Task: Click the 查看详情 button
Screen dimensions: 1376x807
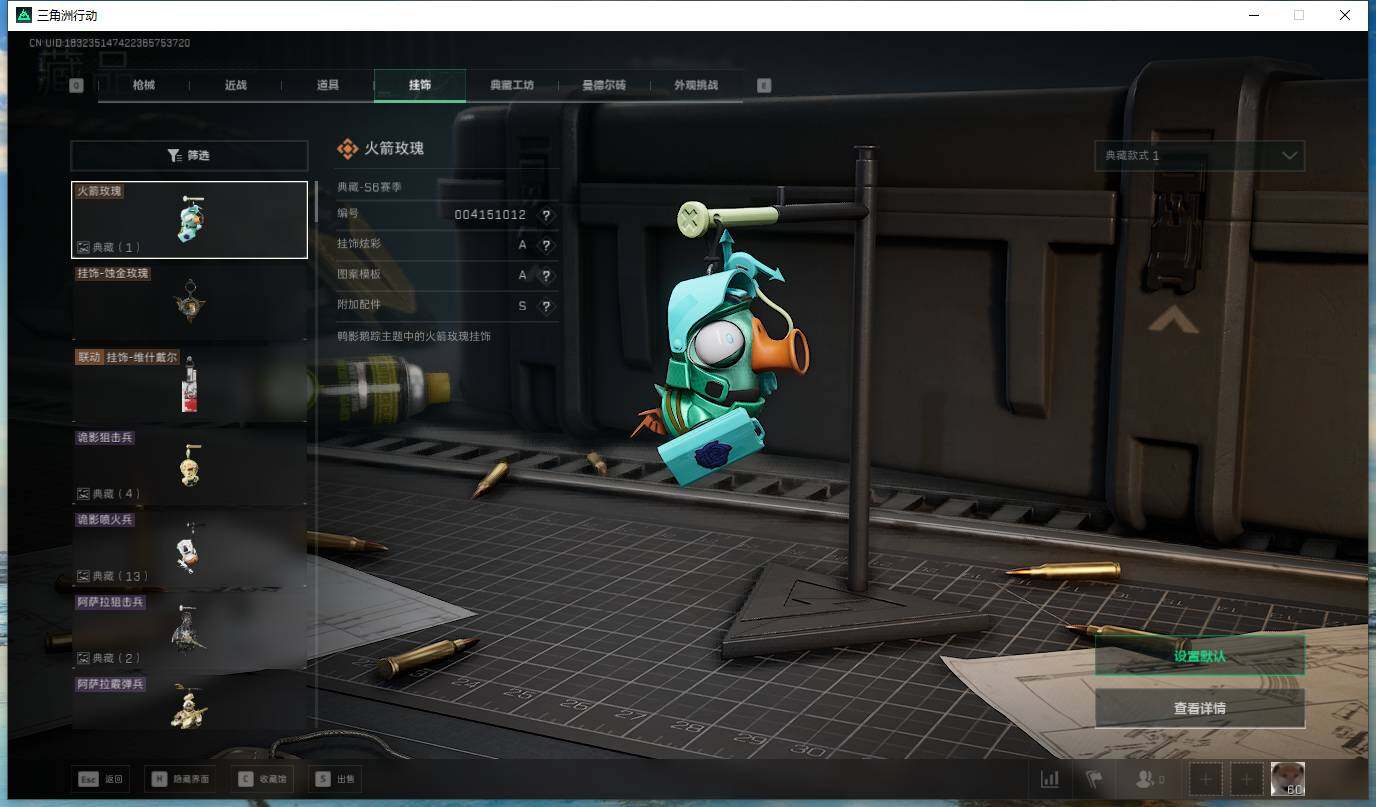Action: pyautogui.click(x=1199, y=708)
